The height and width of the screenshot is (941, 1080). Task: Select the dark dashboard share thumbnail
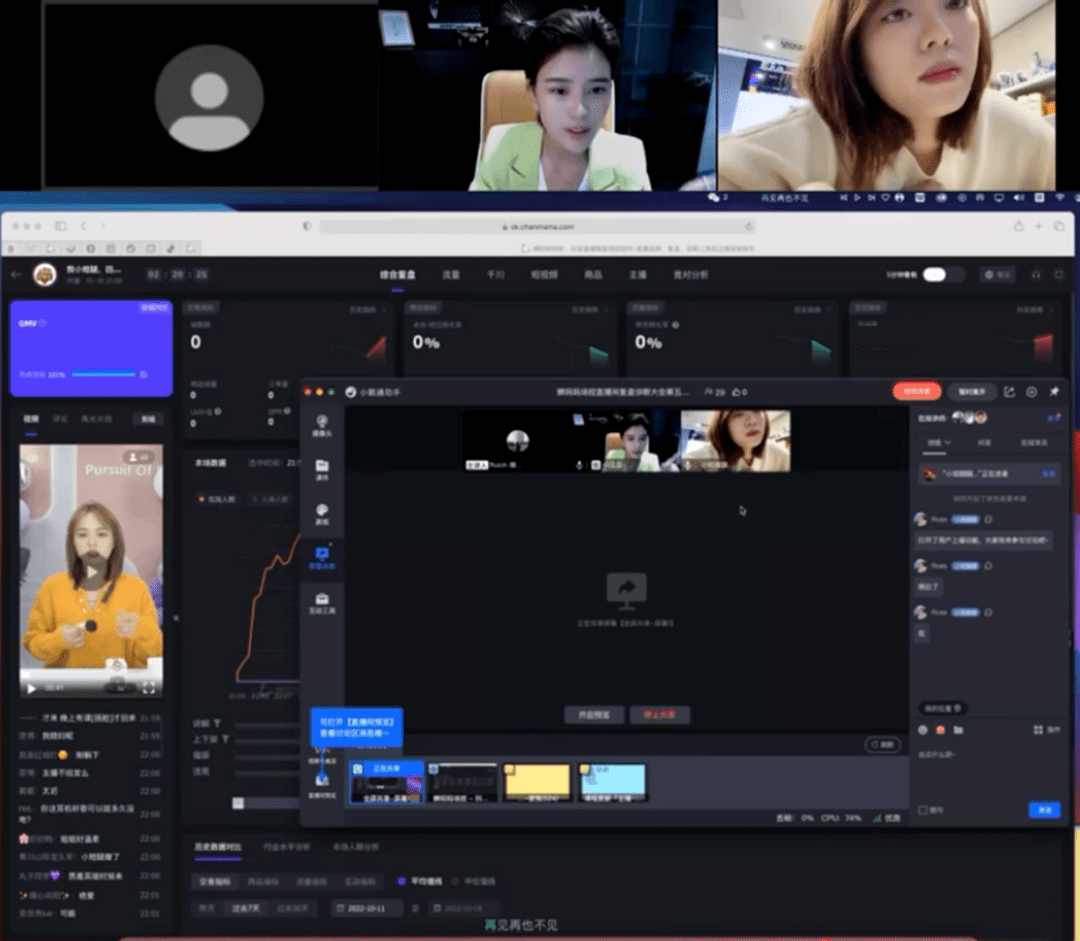462,782
